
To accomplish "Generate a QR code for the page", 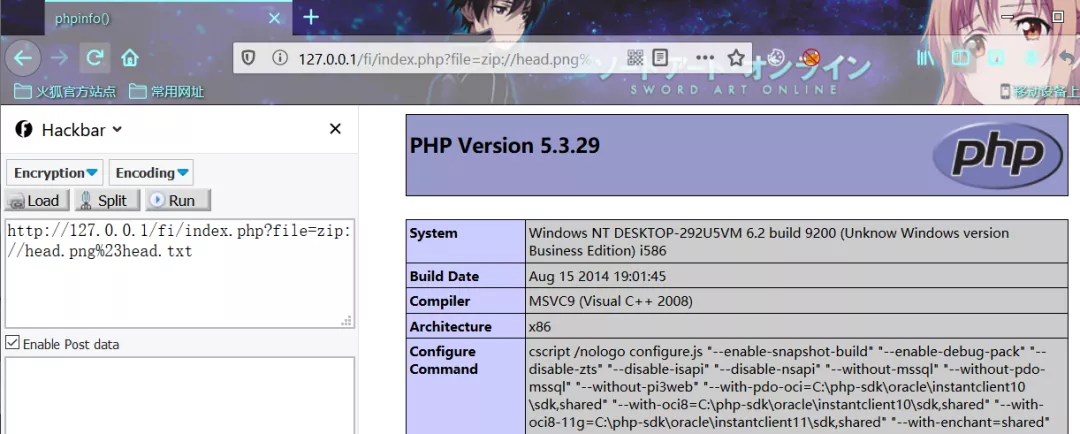I will [635, 57].
